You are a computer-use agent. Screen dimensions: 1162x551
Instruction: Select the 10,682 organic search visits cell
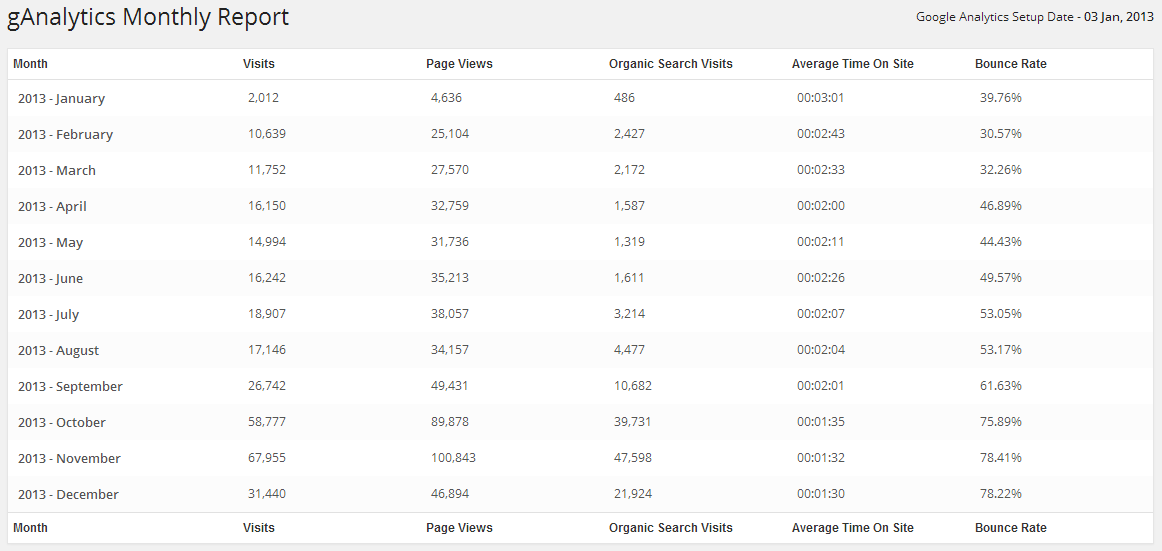click(633, 386)
